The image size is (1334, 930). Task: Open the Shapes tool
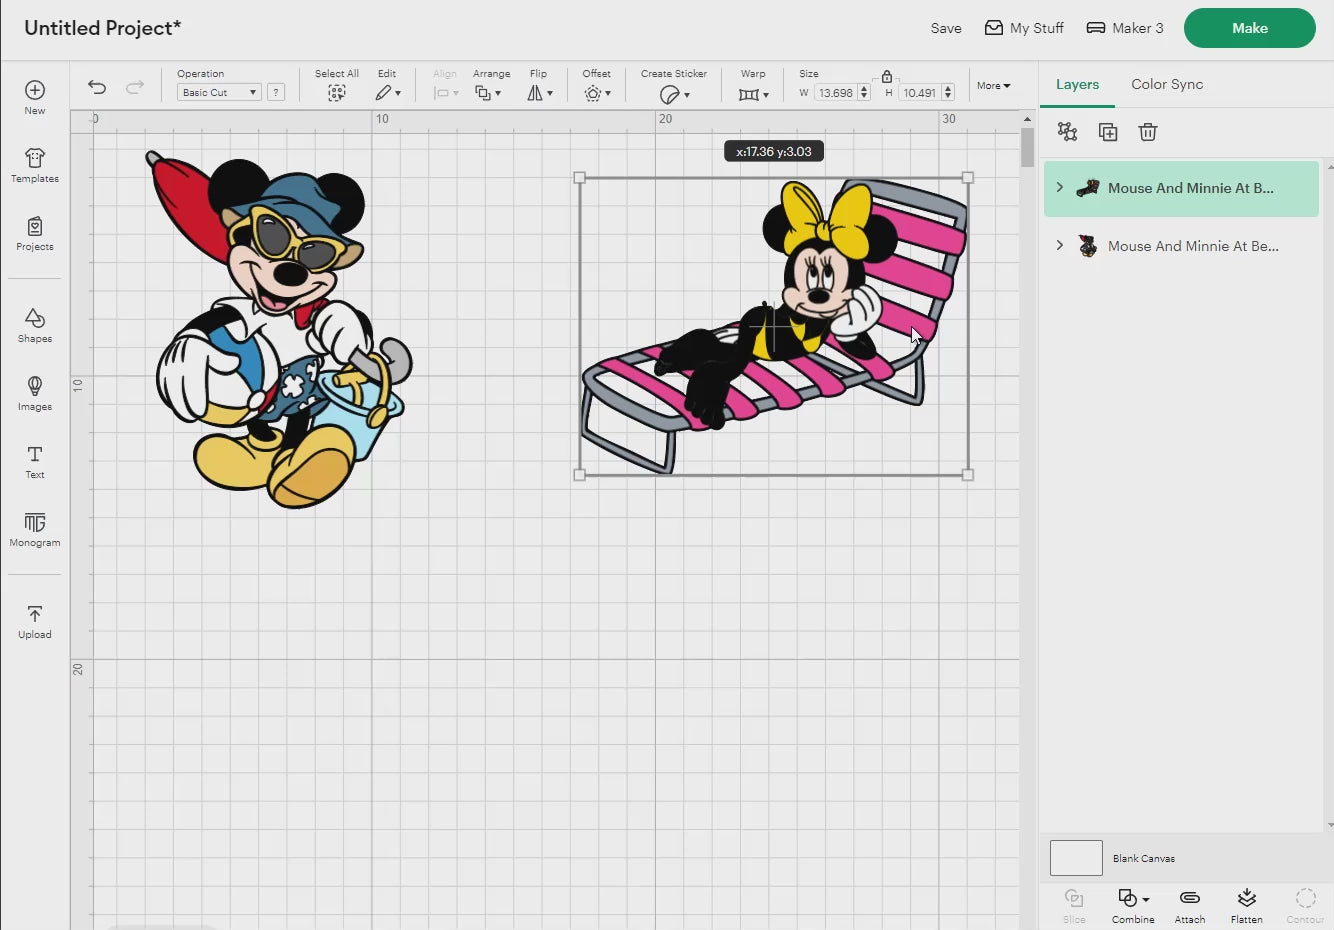click(35, 325)
